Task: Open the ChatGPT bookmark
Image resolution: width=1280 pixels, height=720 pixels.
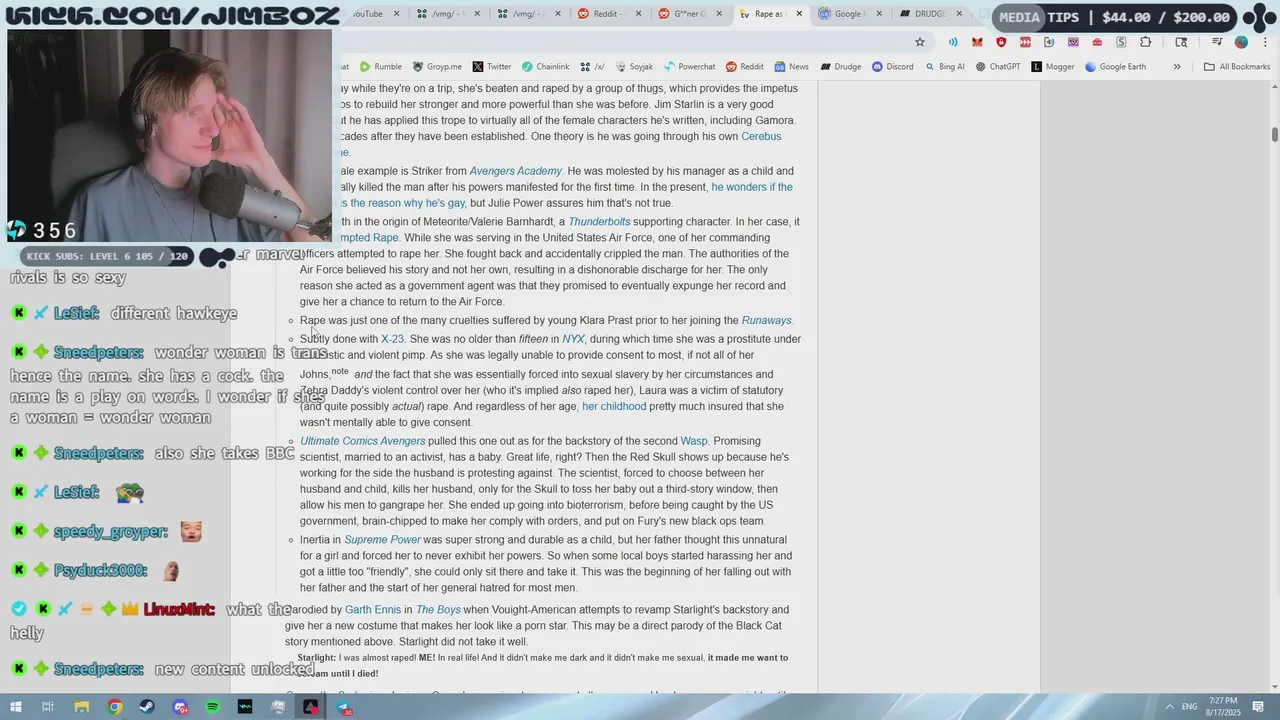Action: 998,67
